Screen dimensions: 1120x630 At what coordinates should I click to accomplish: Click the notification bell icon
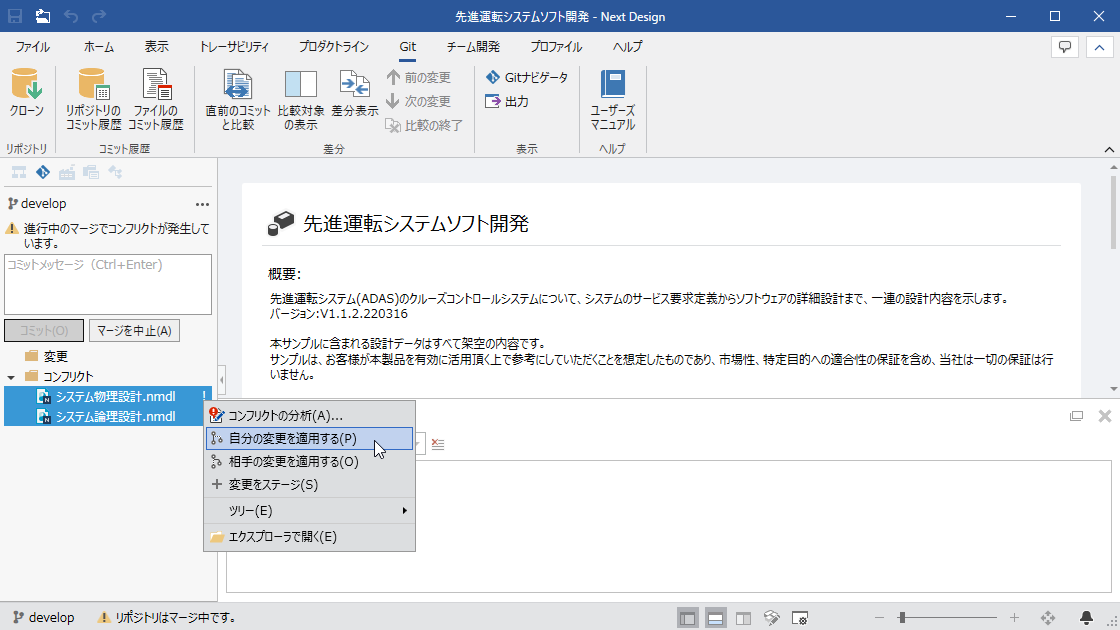pyautogui.click(x=1086, y=617)
